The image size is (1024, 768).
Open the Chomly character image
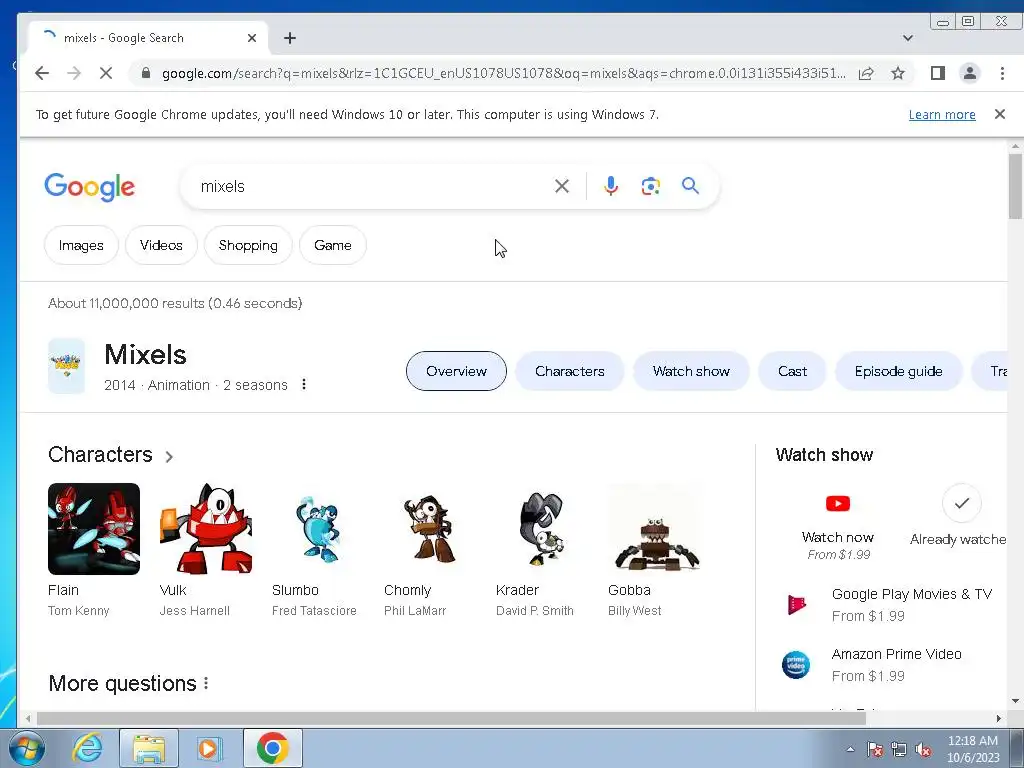[430, 529]
